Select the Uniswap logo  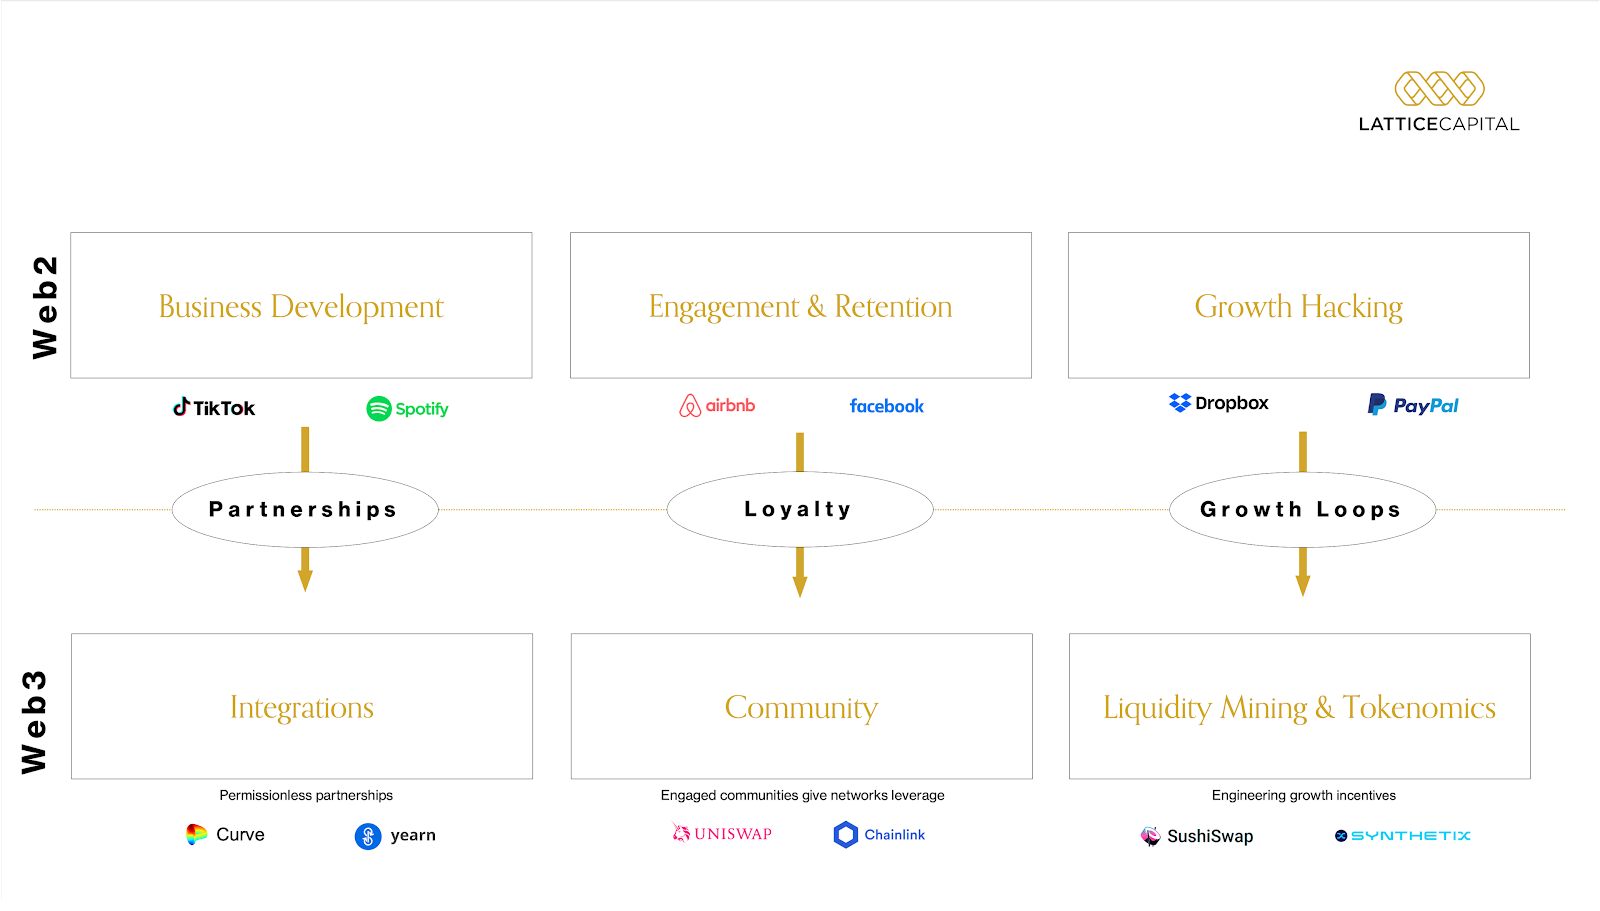722,833
